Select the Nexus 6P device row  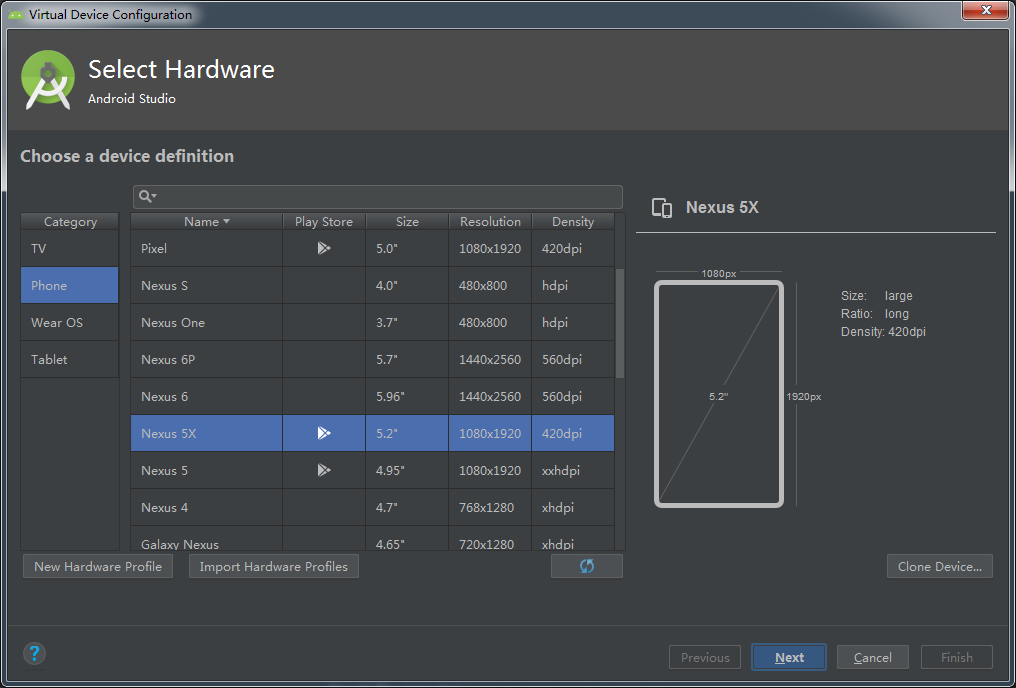tap(373, 359)
